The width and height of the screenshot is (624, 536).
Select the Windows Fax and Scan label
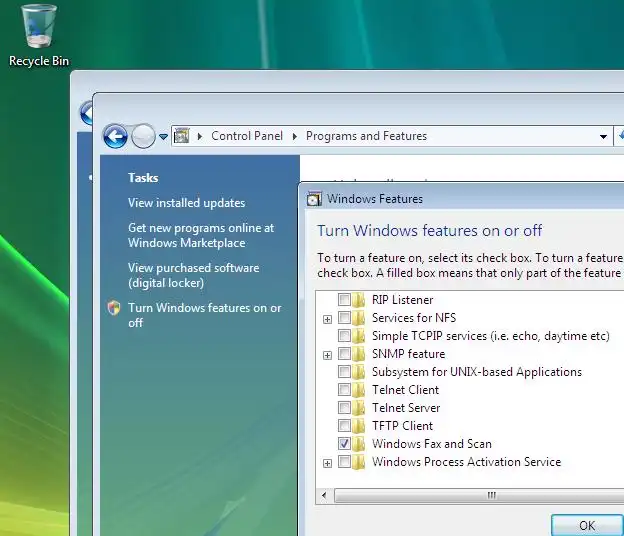pos(432,444)
